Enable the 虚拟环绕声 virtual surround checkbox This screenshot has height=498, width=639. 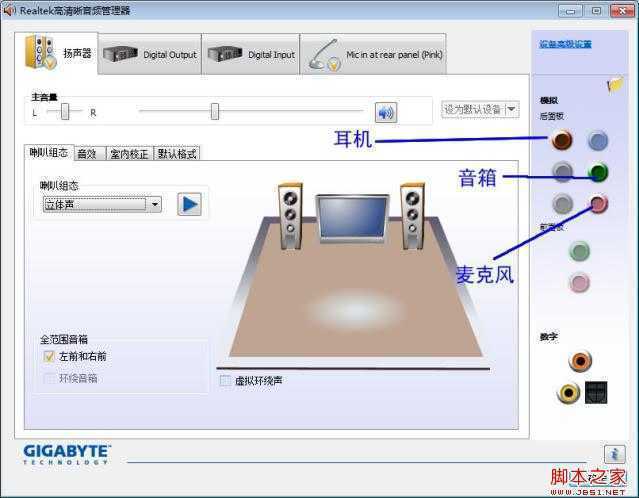coord(225,381)
